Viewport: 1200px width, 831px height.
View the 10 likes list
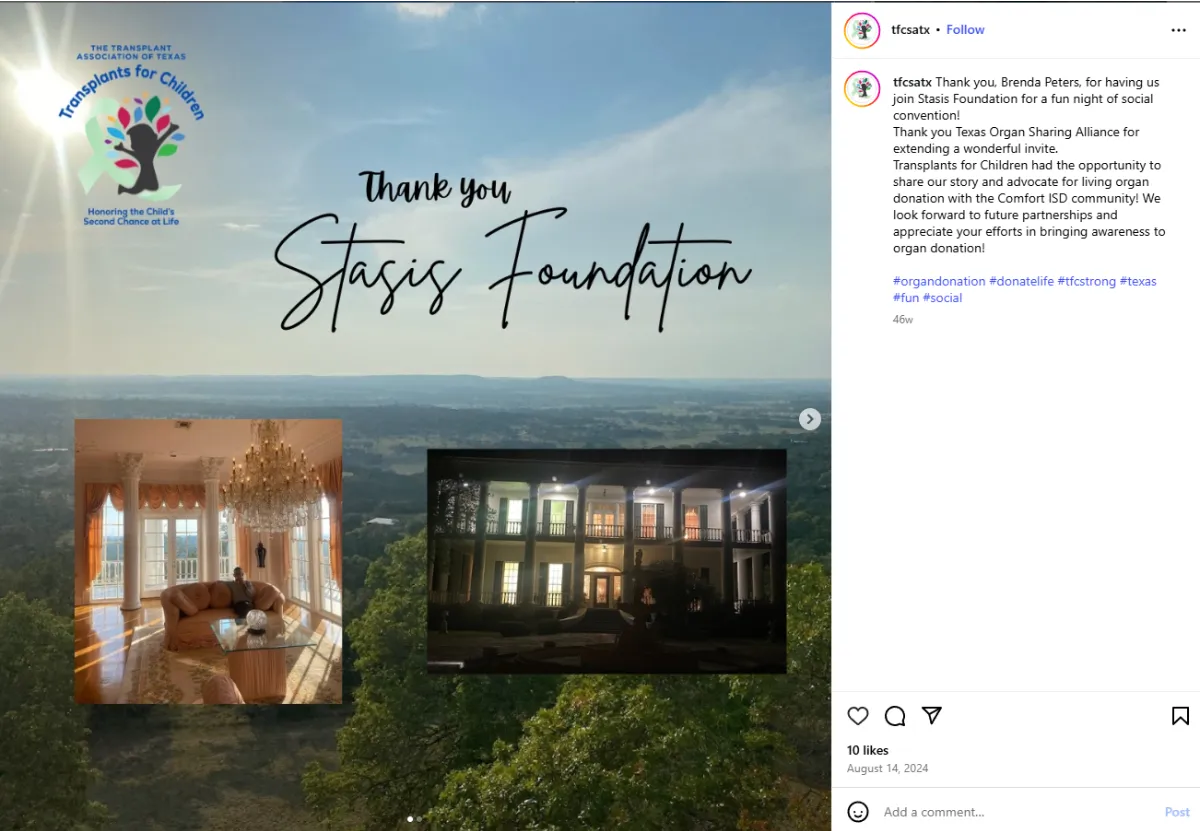(868, 750)
